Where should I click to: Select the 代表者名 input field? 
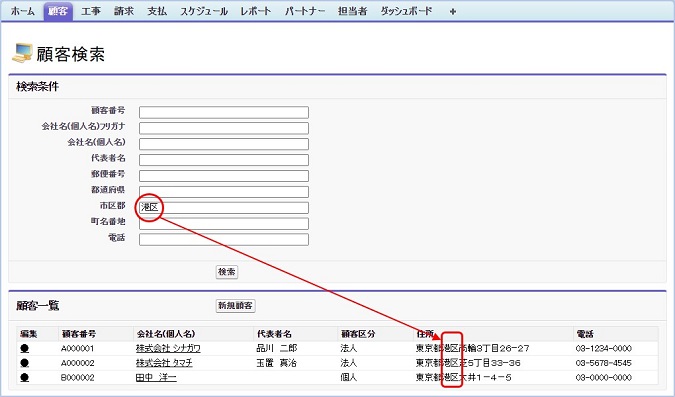pos(224,160)
